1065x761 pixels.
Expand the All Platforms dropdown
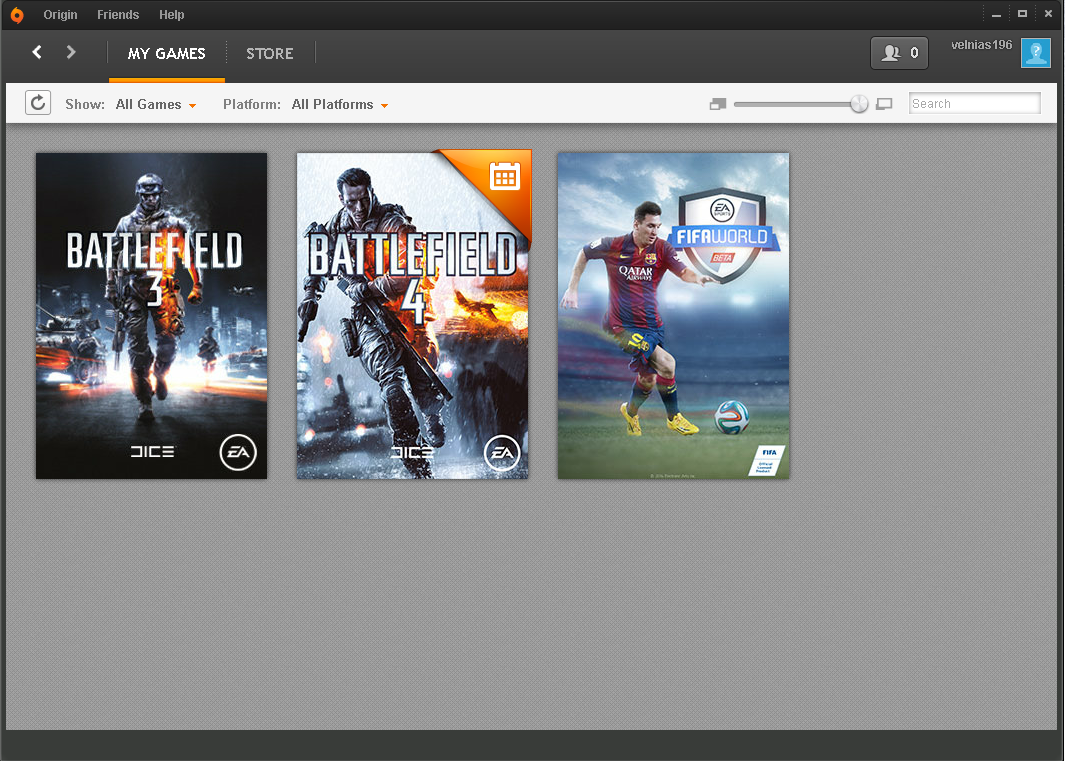pyautogui.click(x=340, y=105)
